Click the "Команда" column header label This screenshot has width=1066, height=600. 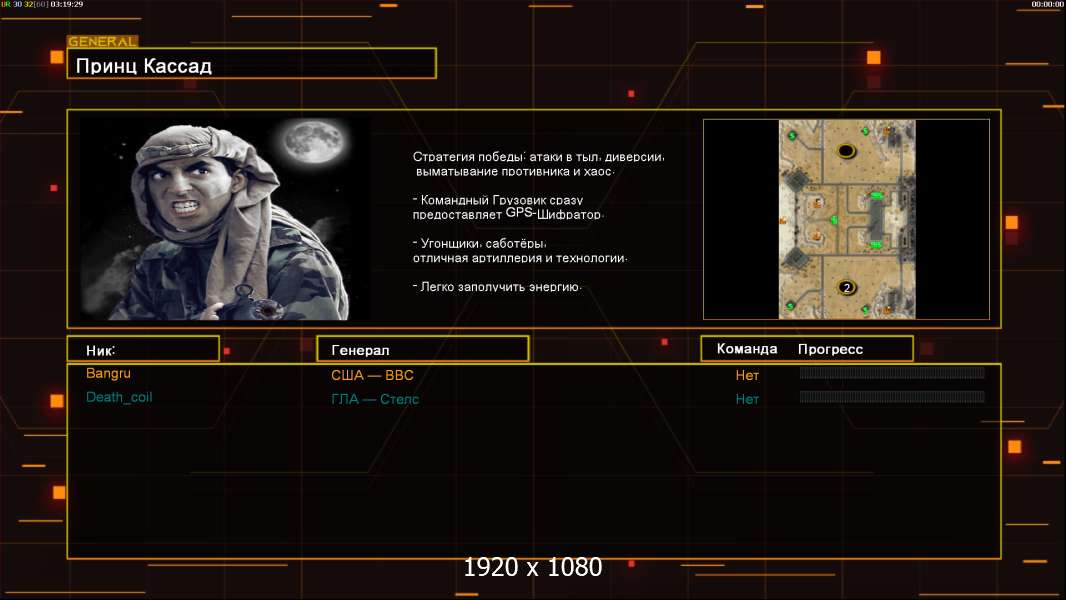click(x=747, y=349)
